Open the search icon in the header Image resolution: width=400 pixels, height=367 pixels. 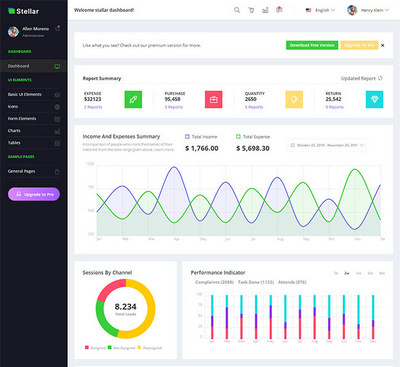pos(237,10)
